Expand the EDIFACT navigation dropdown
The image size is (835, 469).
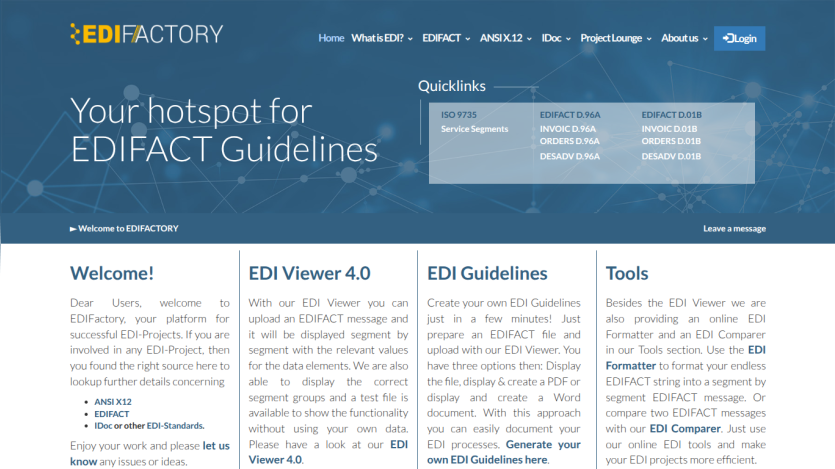[446, 38]
